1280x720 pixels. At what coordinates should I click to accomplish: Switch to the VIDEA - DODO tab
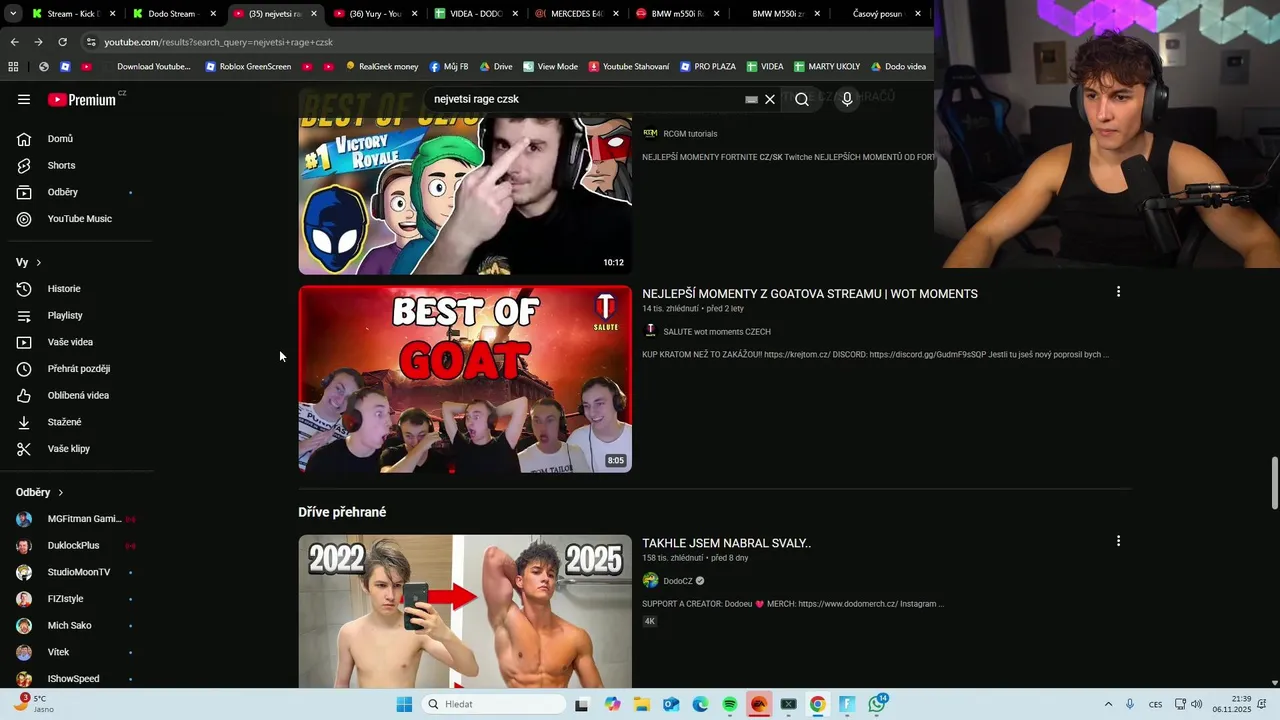pos(477,14)
